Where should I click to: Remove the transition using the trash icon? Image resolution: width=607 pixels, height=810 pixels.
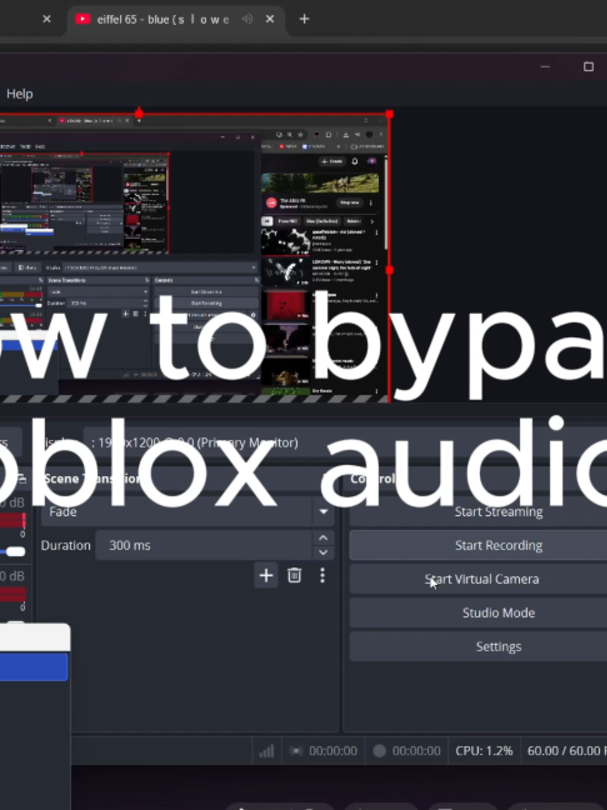pos(294,575)
